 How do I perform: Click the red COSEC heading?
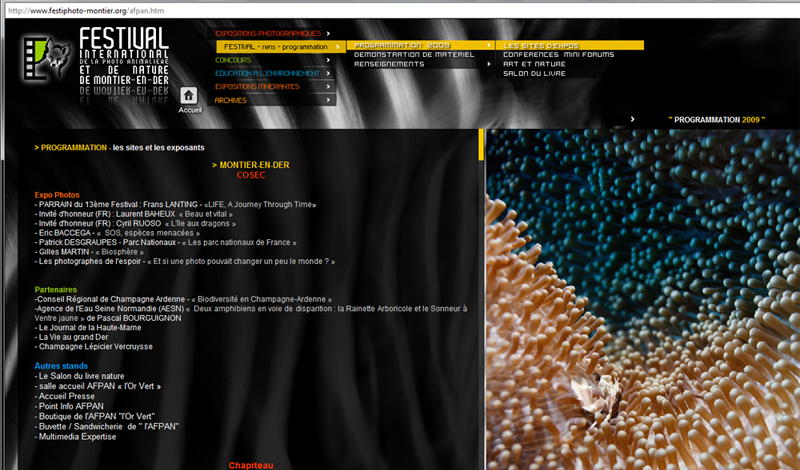pos(251,175)
